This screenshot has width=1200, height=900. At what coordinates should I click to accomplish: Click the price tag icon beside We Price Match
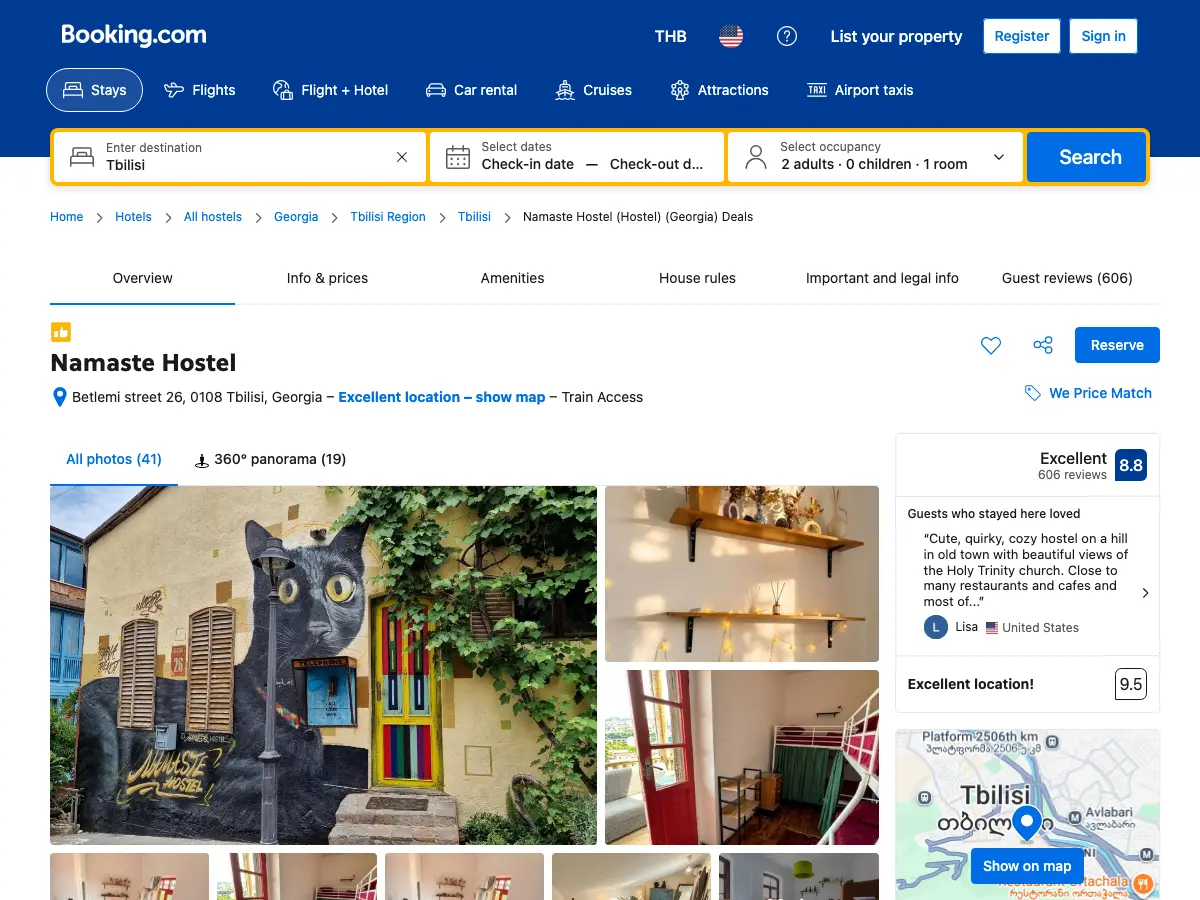tap(1033, 393)
